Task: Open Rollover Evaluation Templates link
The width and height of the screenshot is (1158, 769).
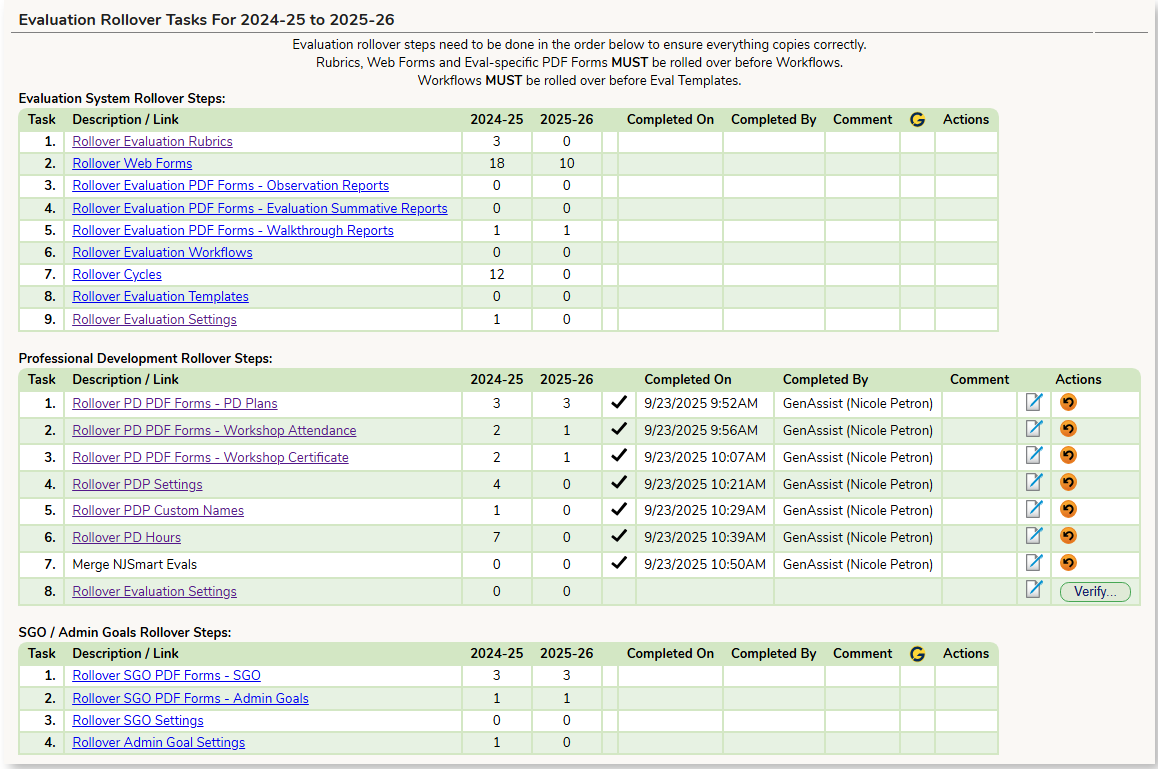Action: click(x=160, y=297)
